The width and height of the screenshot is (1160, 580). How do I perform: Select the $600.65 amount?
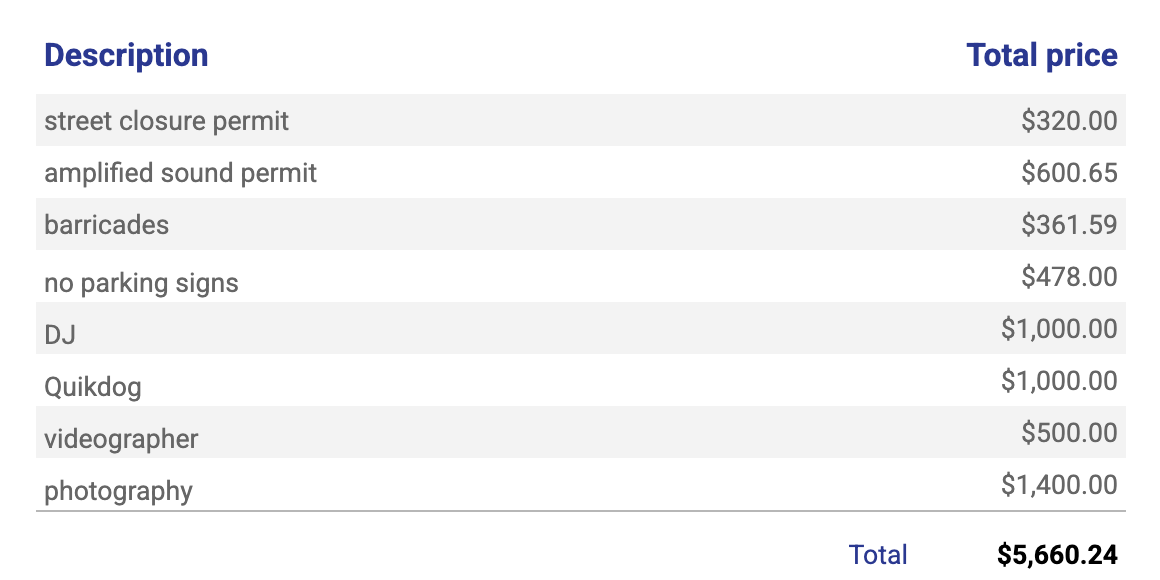coord(1069,172)
